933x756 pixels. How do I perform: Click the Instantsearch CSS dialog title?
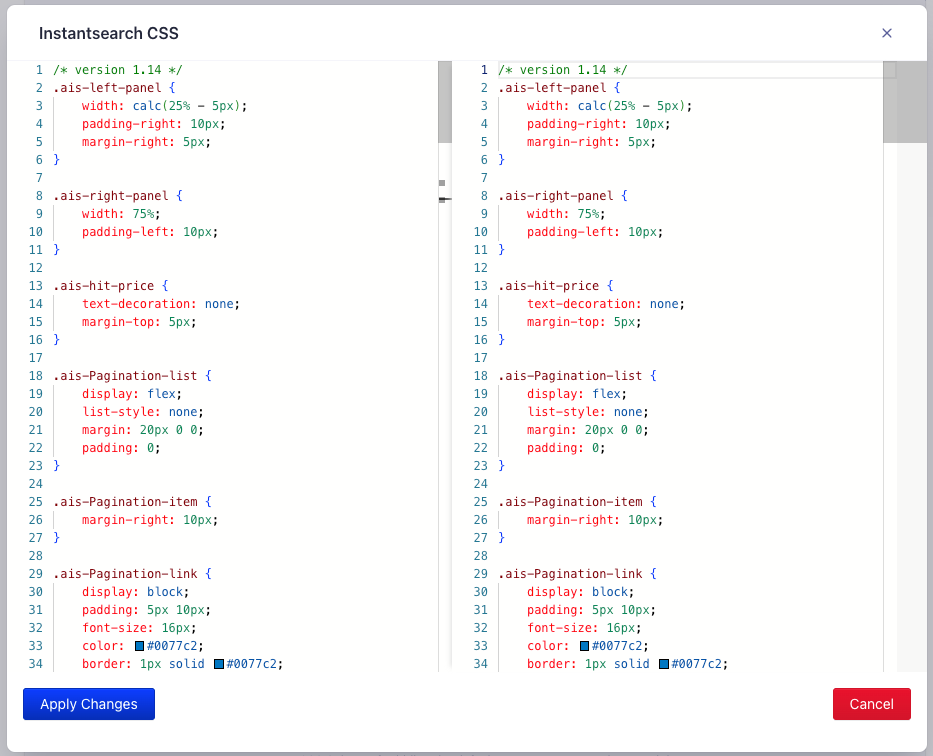[108, 33]
